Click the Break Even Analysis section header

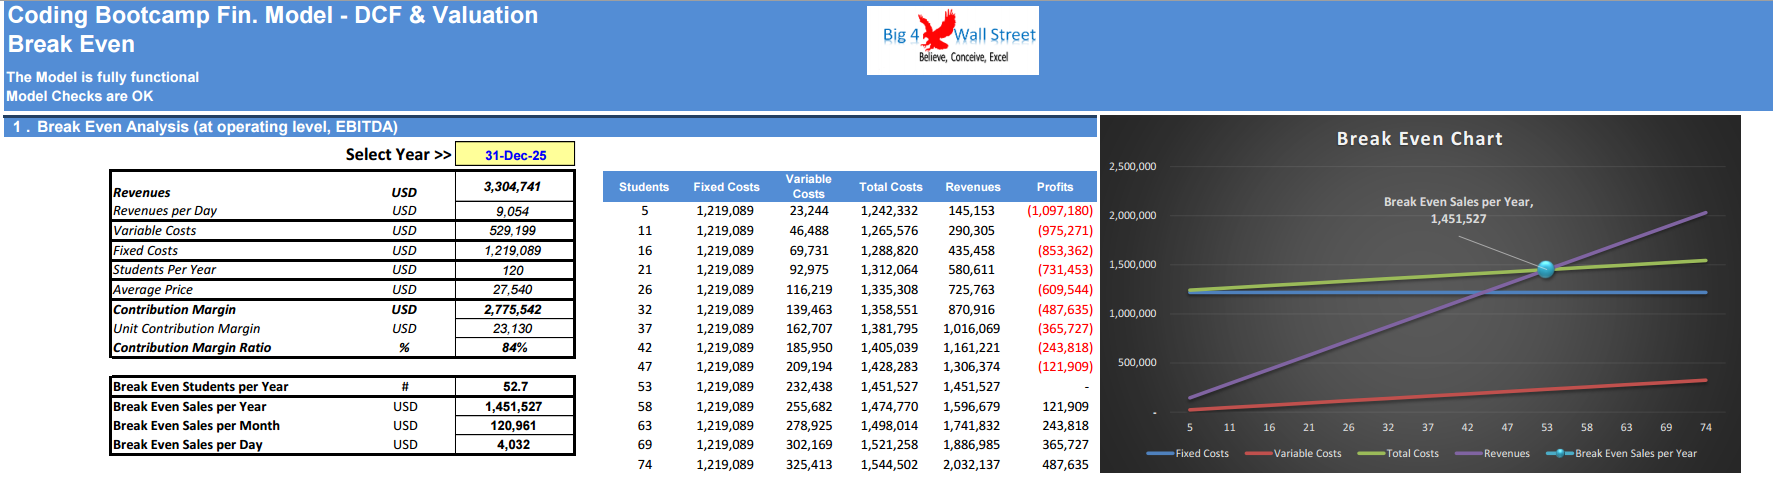click(551, 127)
